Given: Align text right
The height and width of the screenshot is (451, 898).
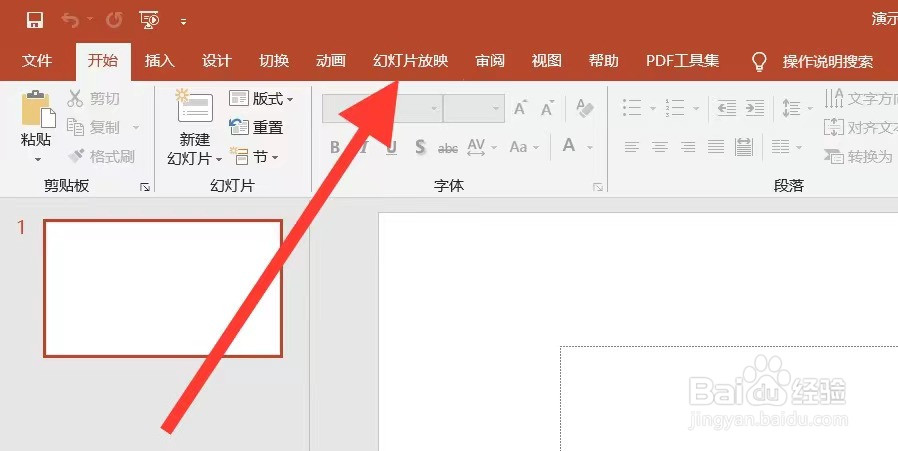Looking at the screenshot, I should [x=687, y=147].
